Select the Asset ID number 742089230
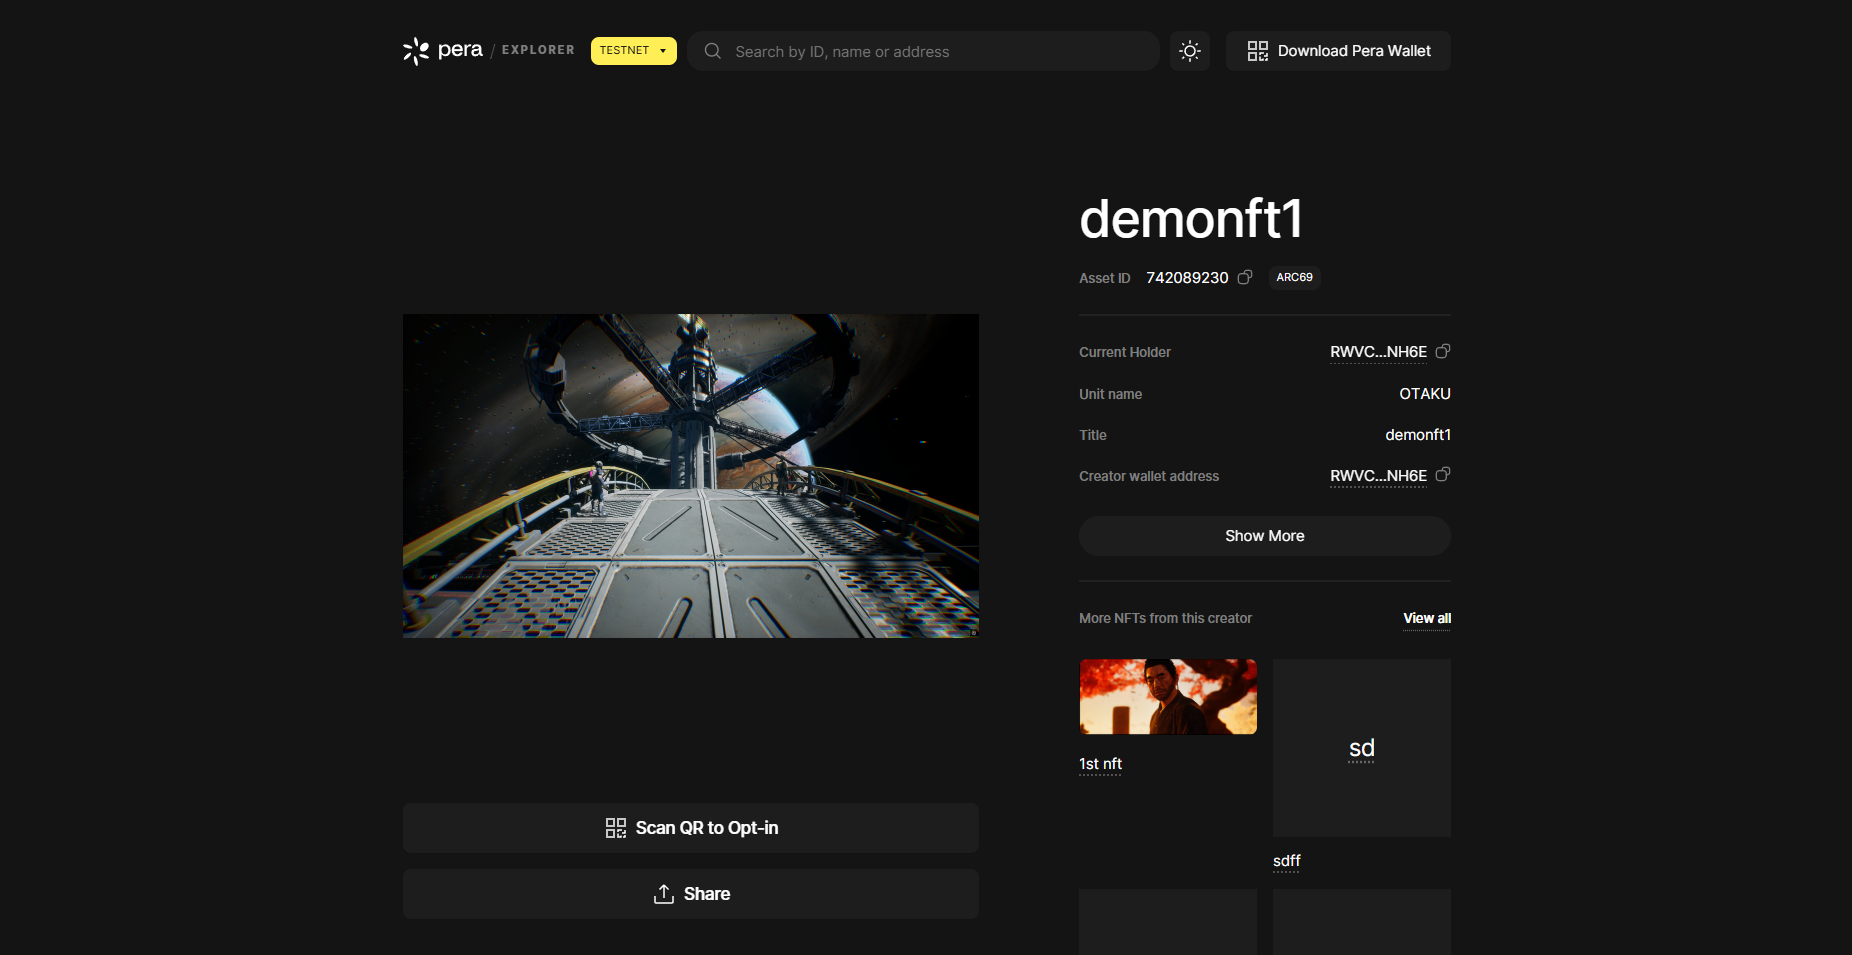Image resolution: width=1852 pixels, height=955 pixels. pyautogui.click(x=1187, y=278)
